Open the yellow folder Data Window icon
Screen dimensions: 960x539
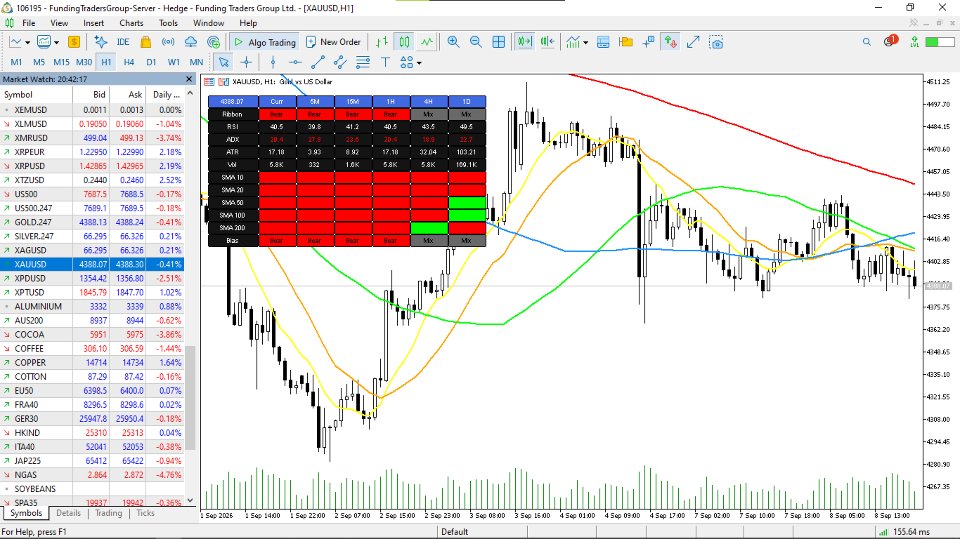(626, 42)
